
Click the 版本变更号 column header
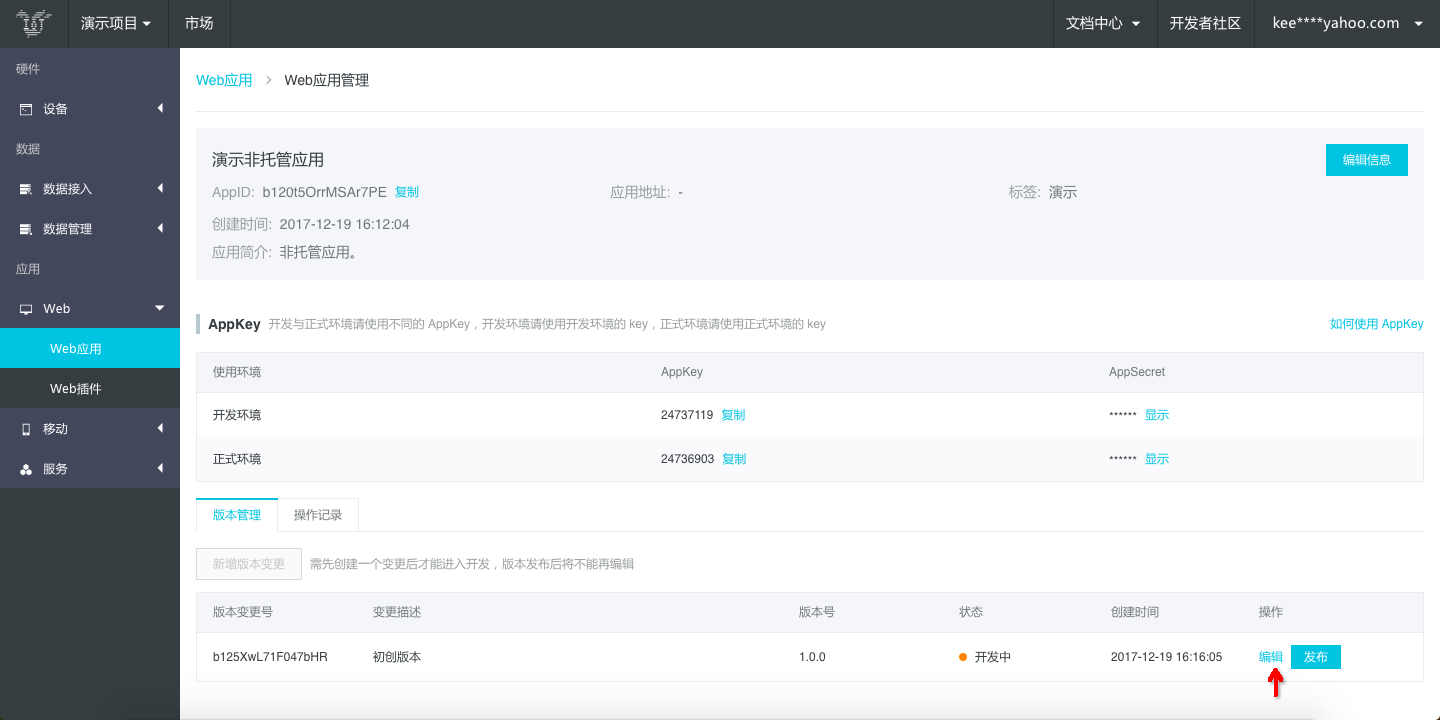point(243,612)
